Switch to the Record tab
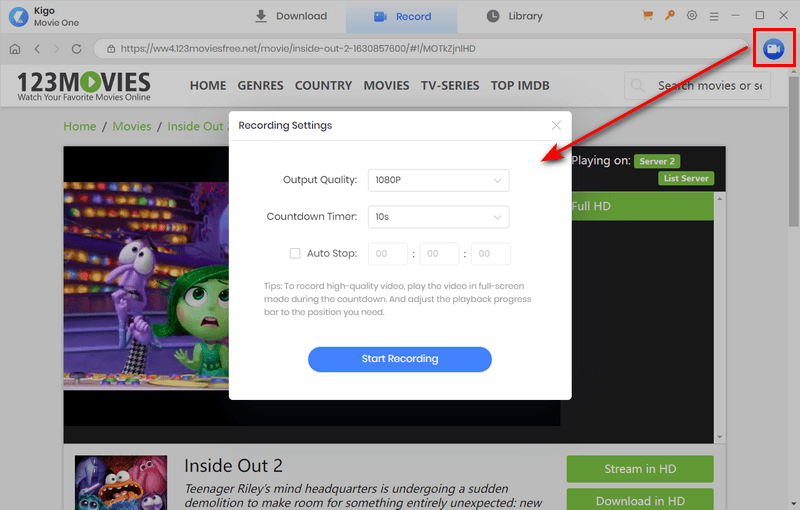This screenshot has width=800, height=510. 402,16
